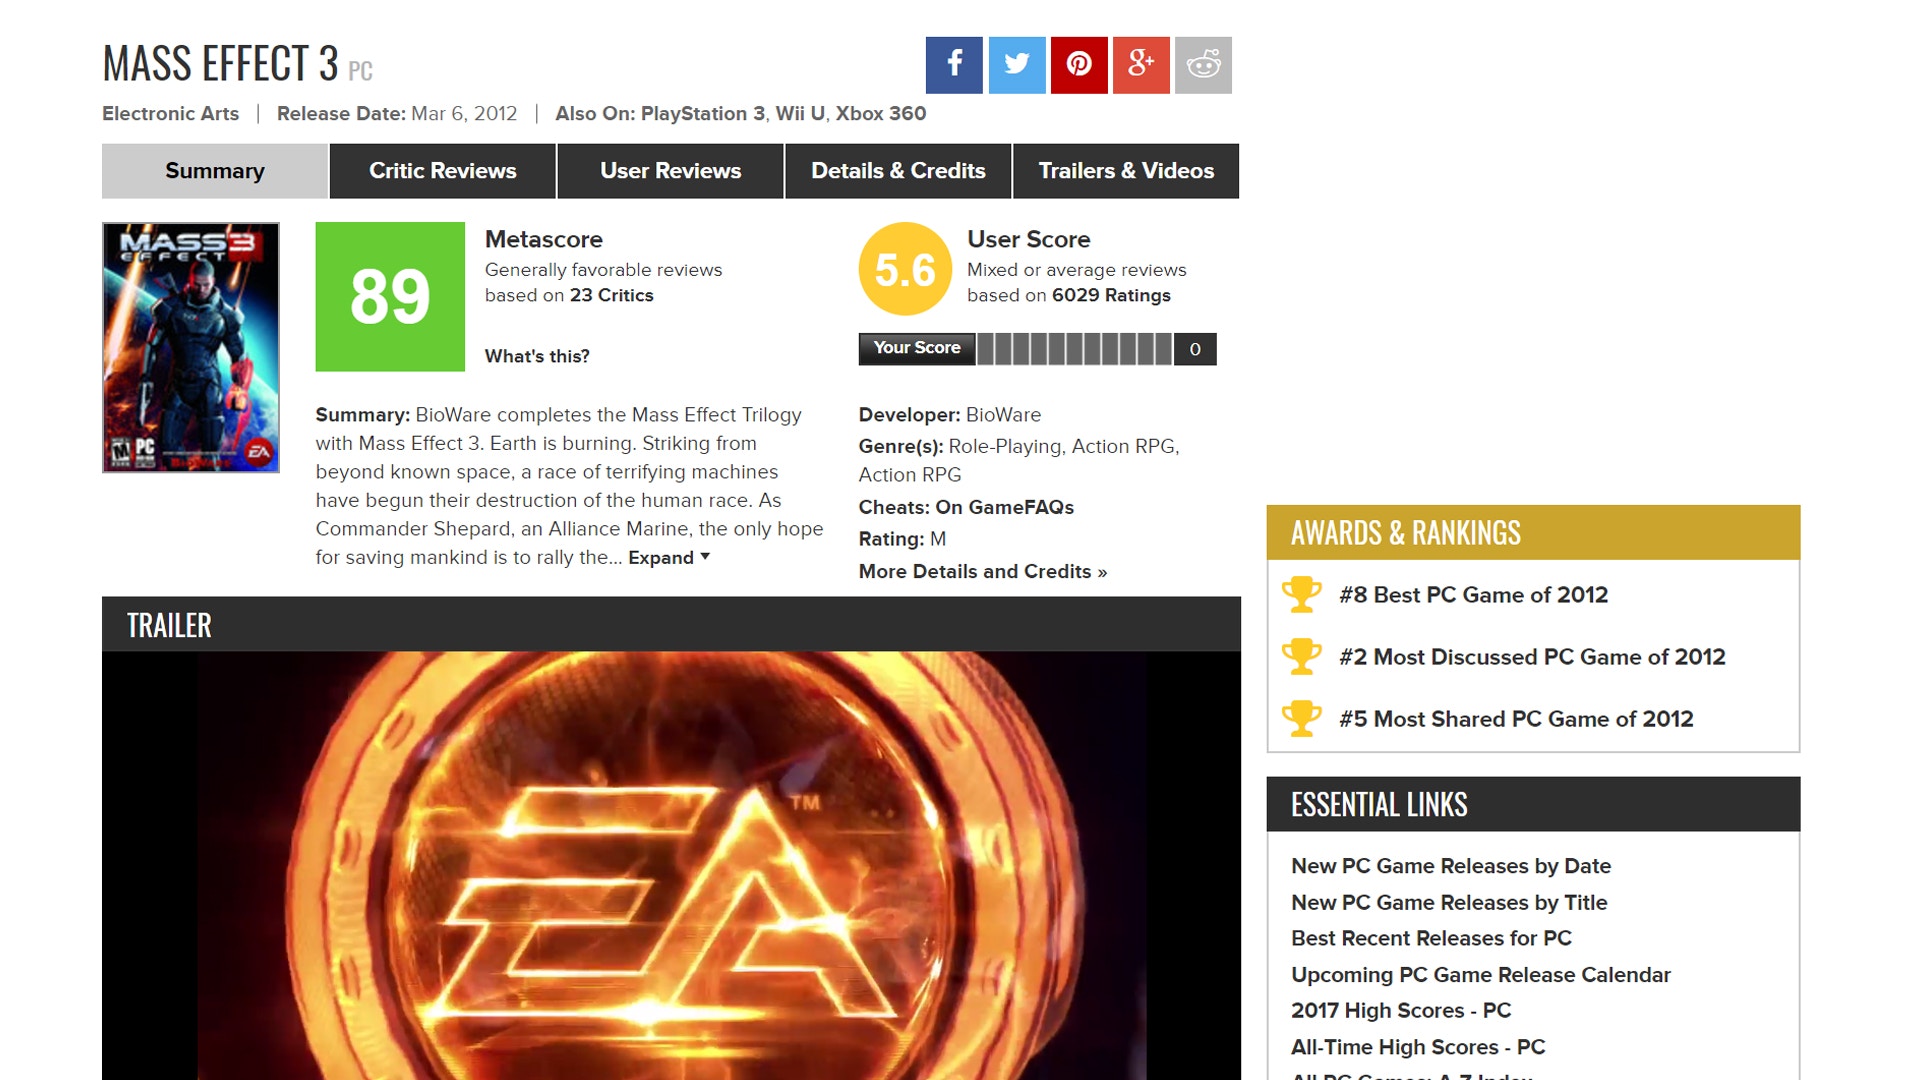The width and height of the screenshot is (1920, 1080).
Task: Open New PC Game Releases by Date
Action: click(1450, 866)
